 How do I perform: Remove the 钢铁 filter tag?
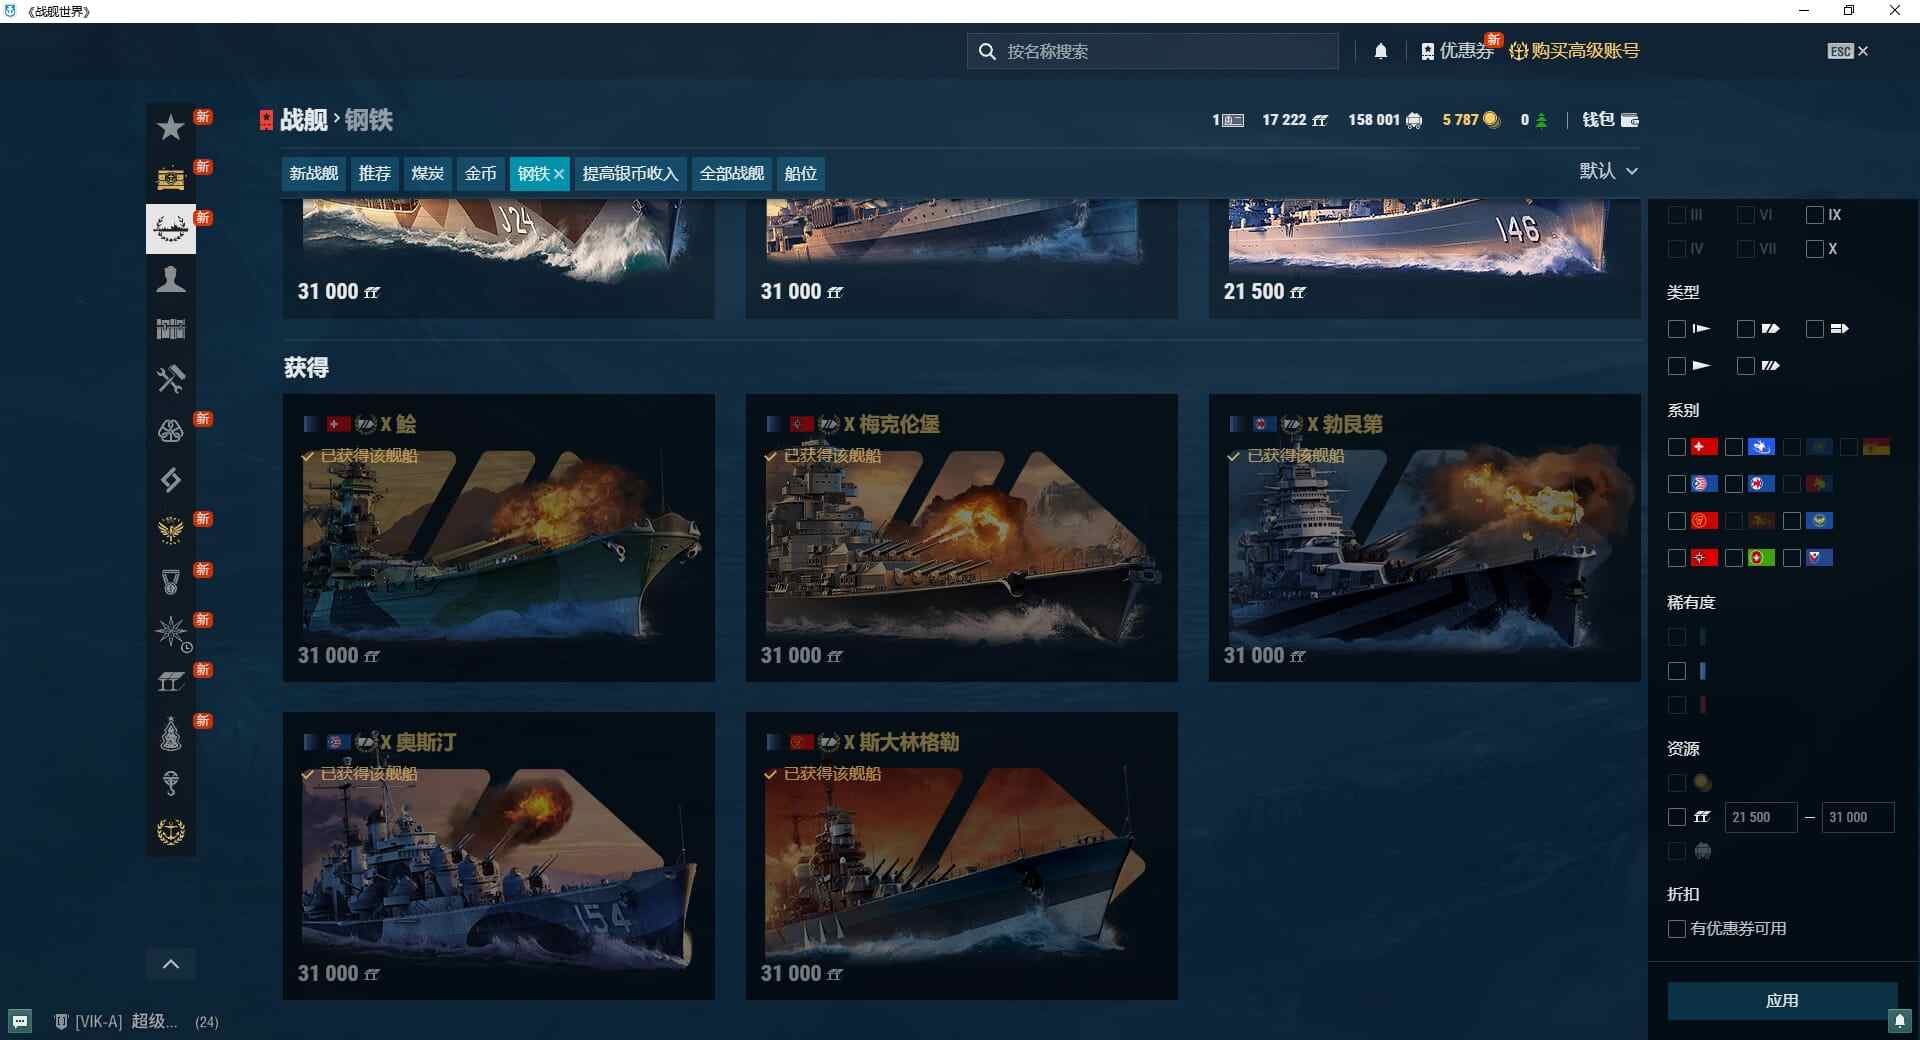(559, 174)
